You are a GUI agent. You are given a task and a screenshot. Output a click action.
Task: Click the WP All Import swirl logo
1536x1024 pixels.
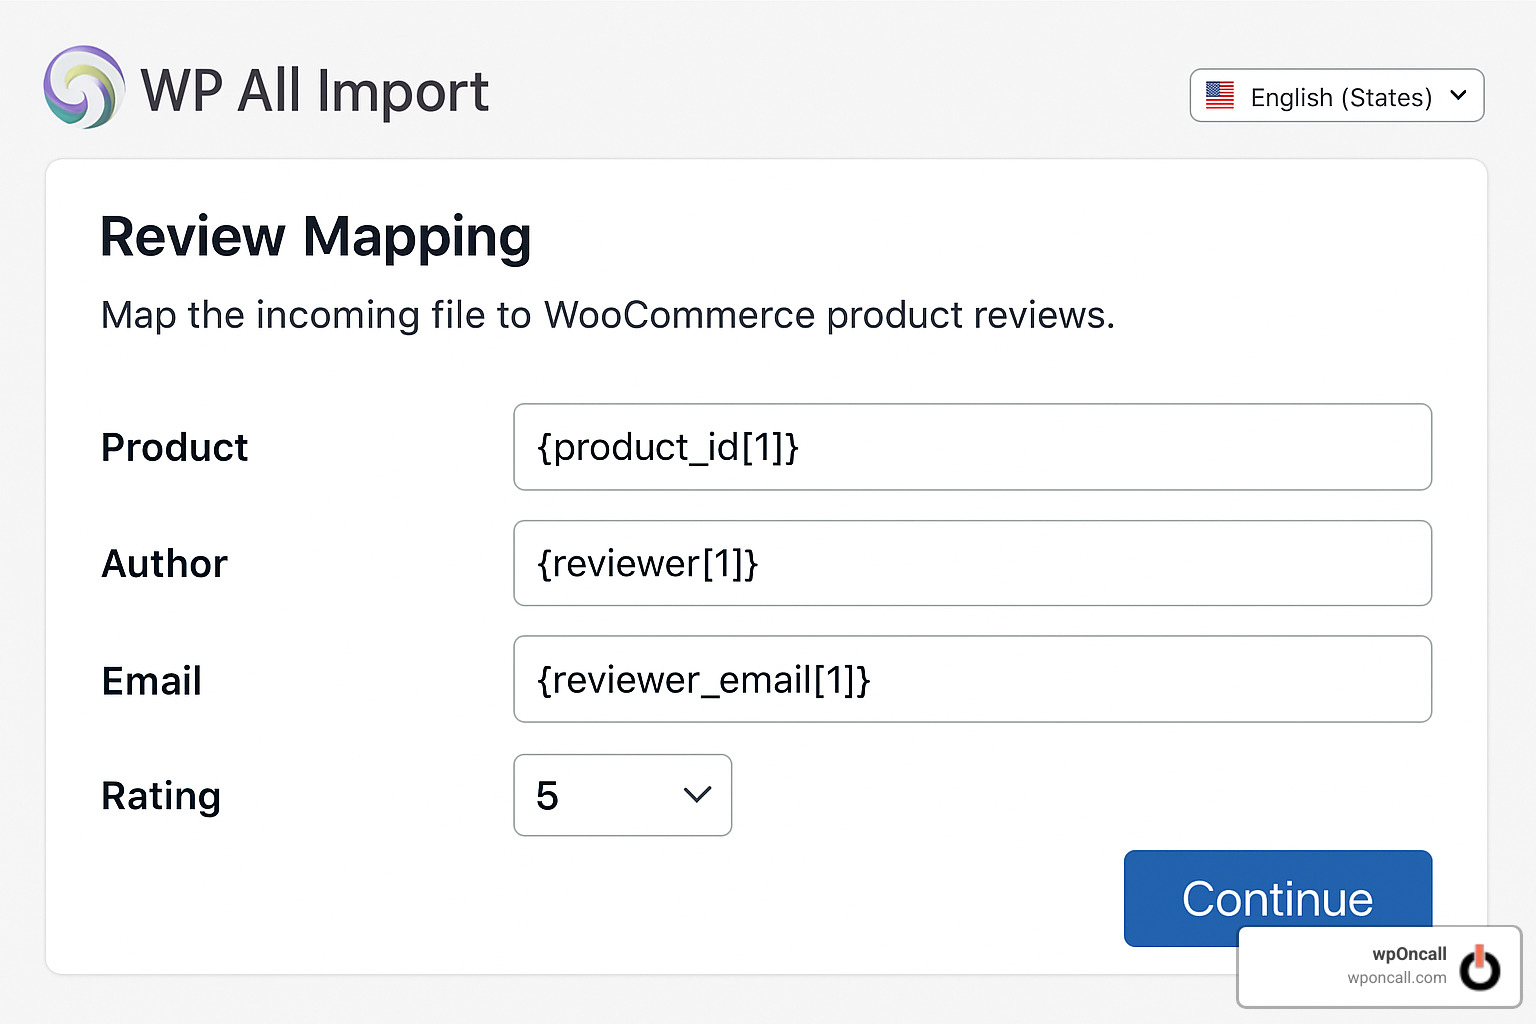84,87
